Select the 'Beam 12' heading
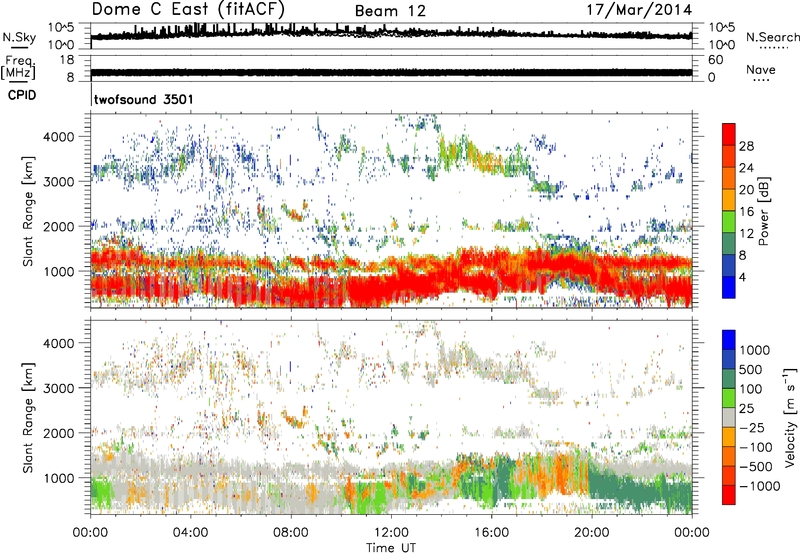 (390, 11)
